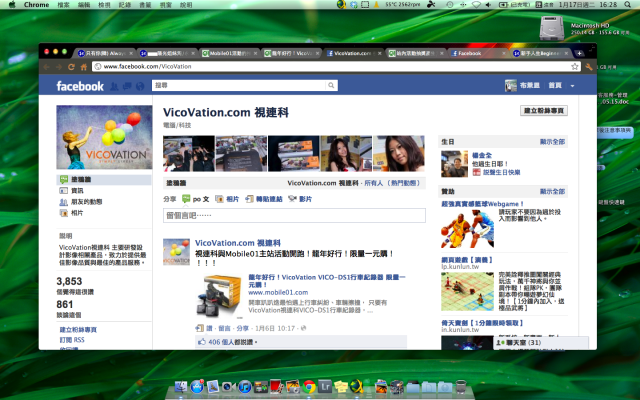This screenshot has height=400, width=640.
Task: Open Finder from the Dock
Action: point(181,386)
